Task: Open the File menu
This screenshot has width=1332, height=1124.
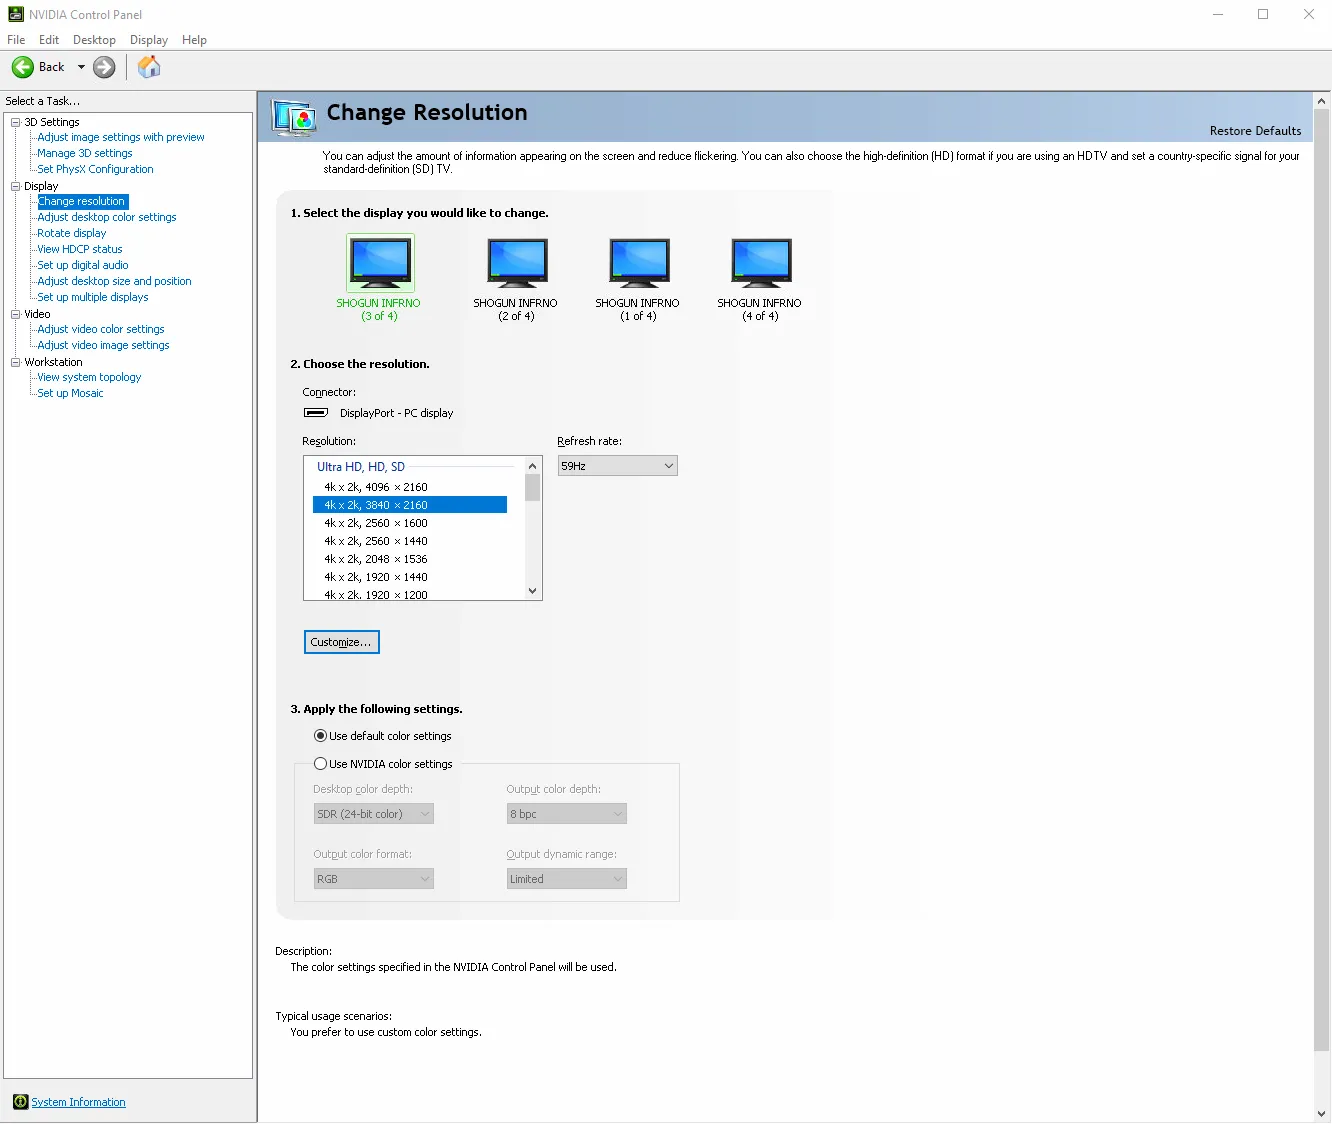Action: pyautogui.click(x=16, y=40)
